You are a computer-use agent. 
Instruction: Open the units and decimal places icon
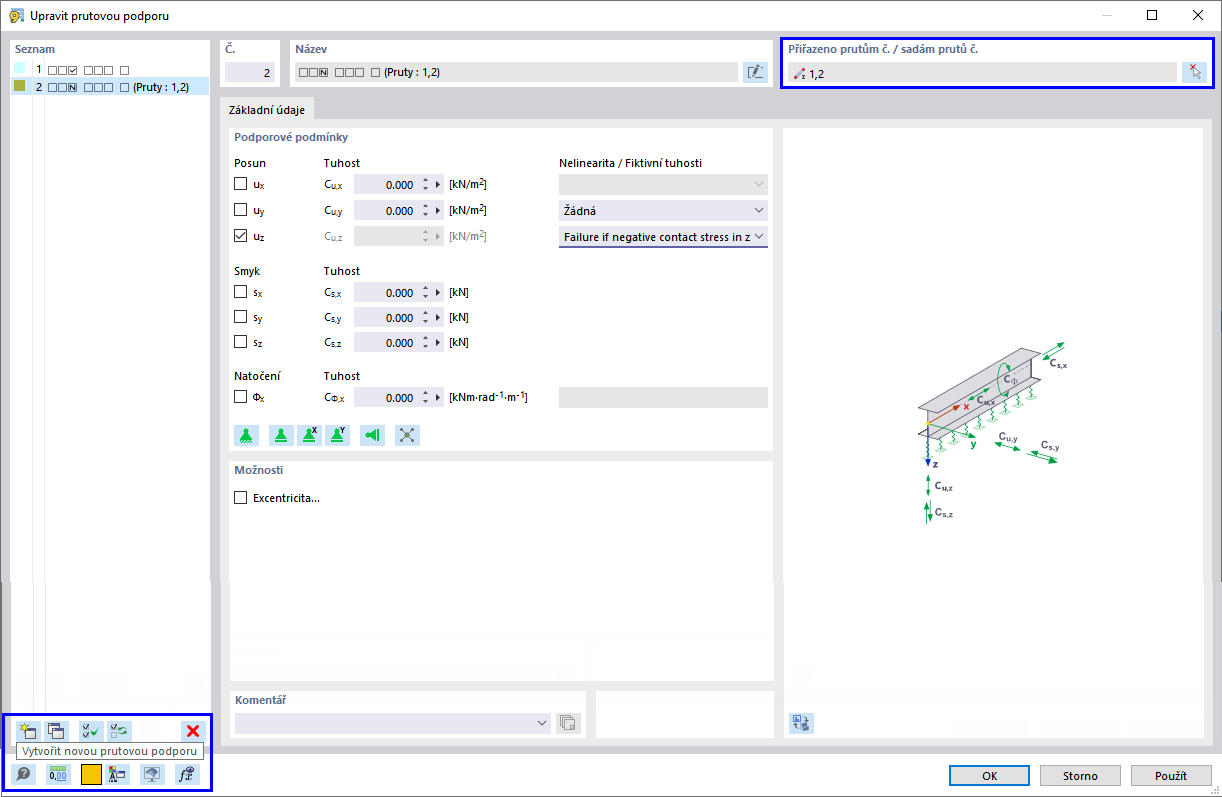click(x=59, y=773)
